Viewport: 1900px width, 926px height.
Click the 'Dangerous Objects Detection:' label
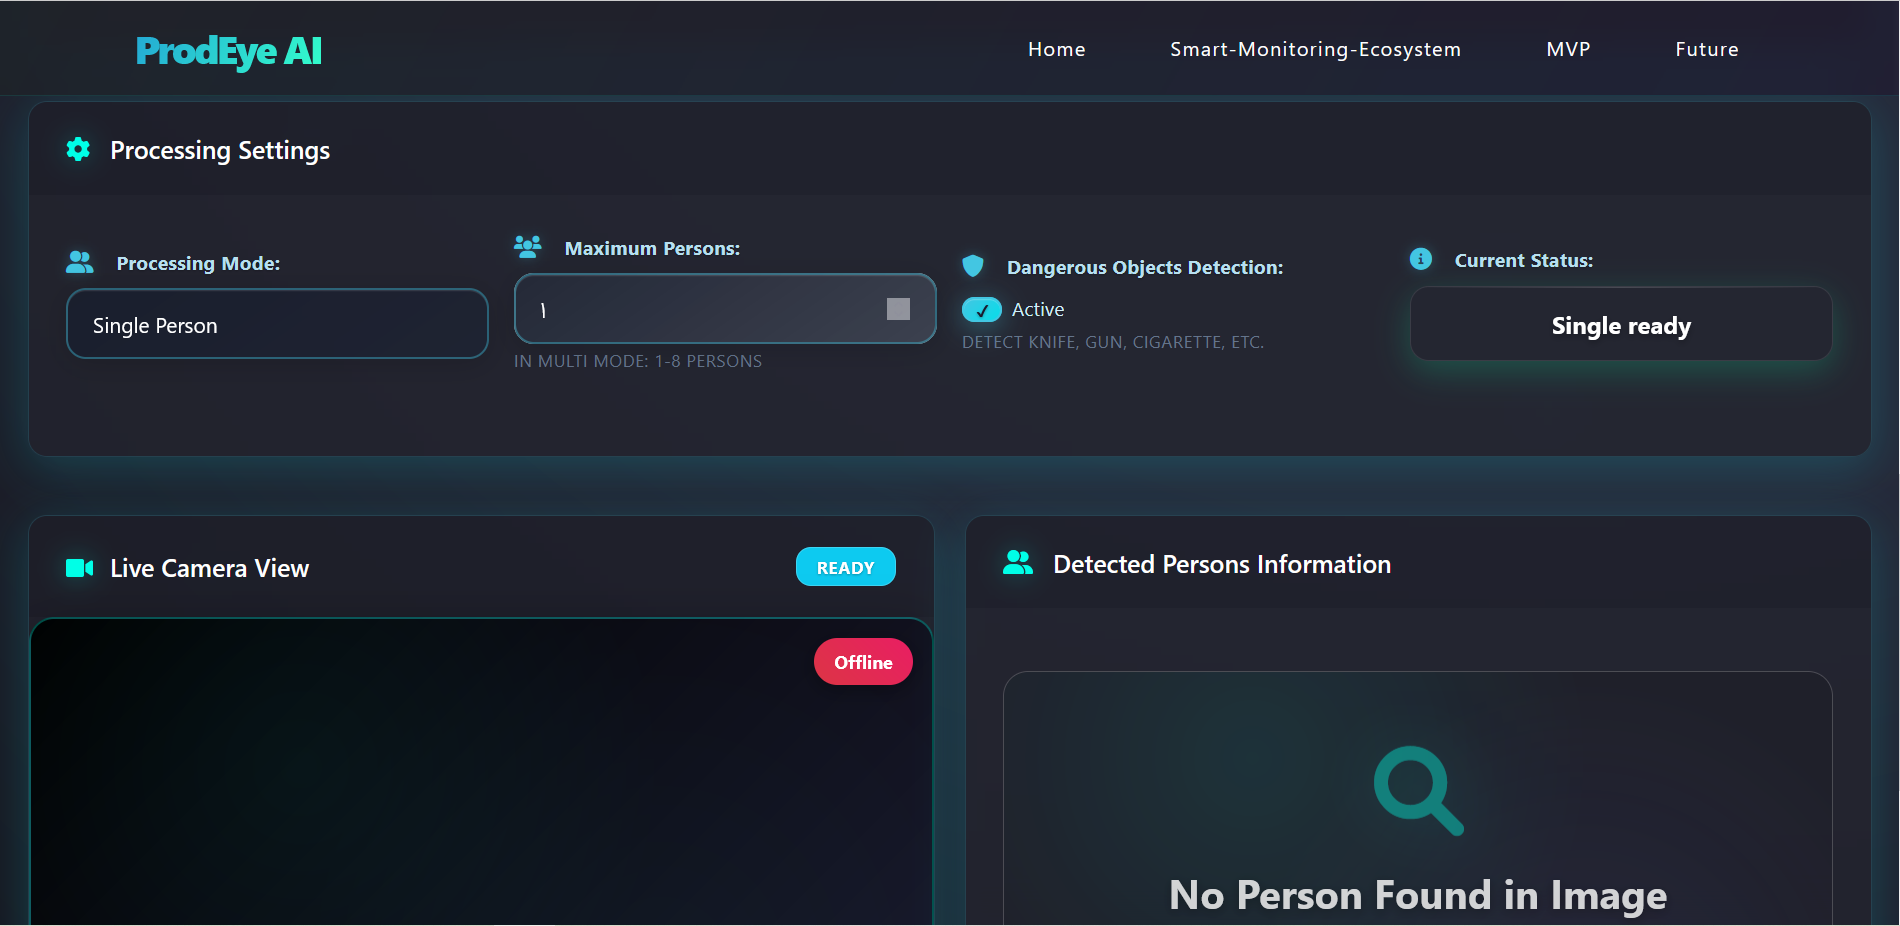point(1145,267)
